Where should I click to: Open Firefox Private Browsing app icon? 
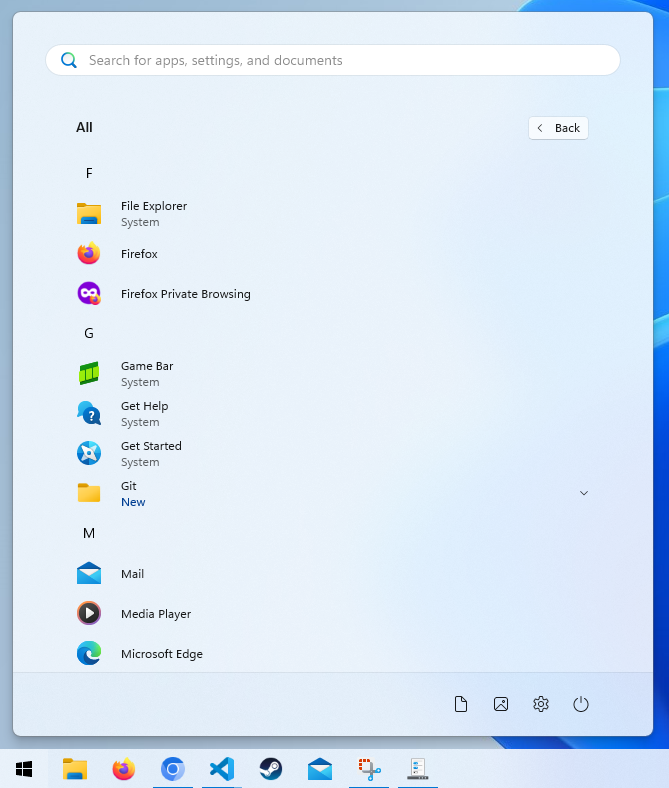(x=89, y=293)
